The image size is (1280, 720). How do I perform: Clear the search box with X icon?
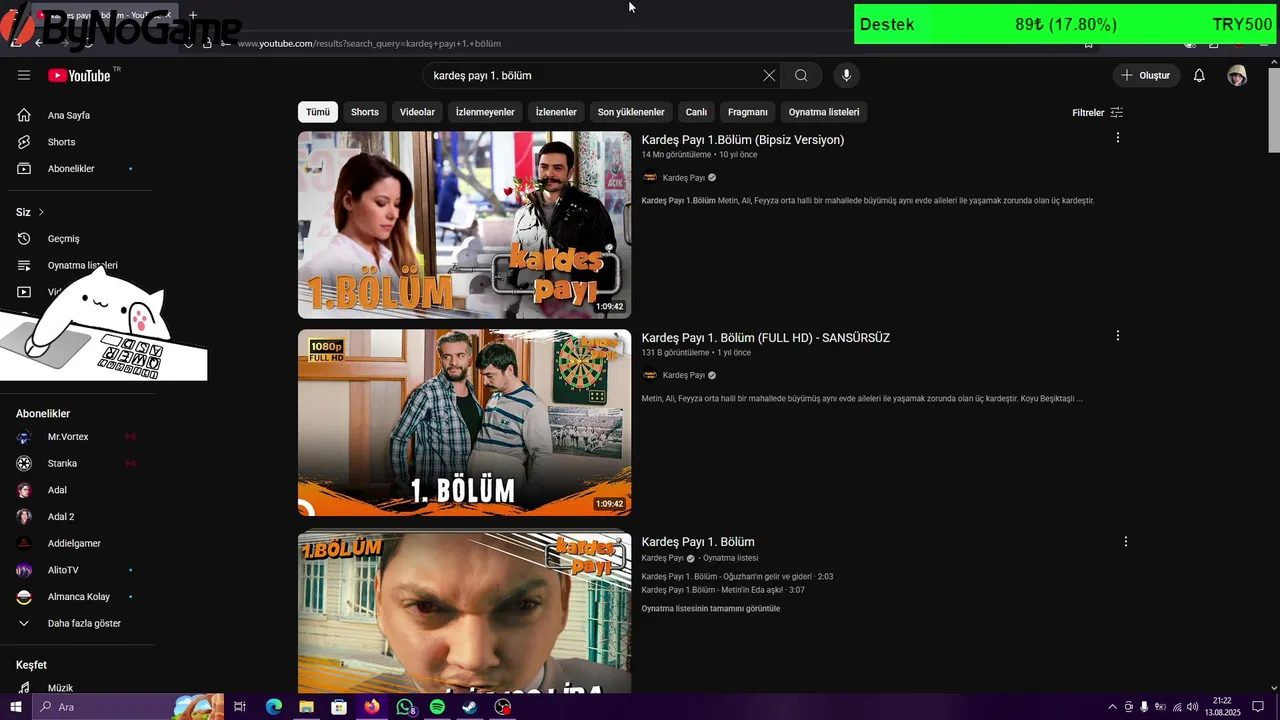pyautogui.click(x=769, y=75)
